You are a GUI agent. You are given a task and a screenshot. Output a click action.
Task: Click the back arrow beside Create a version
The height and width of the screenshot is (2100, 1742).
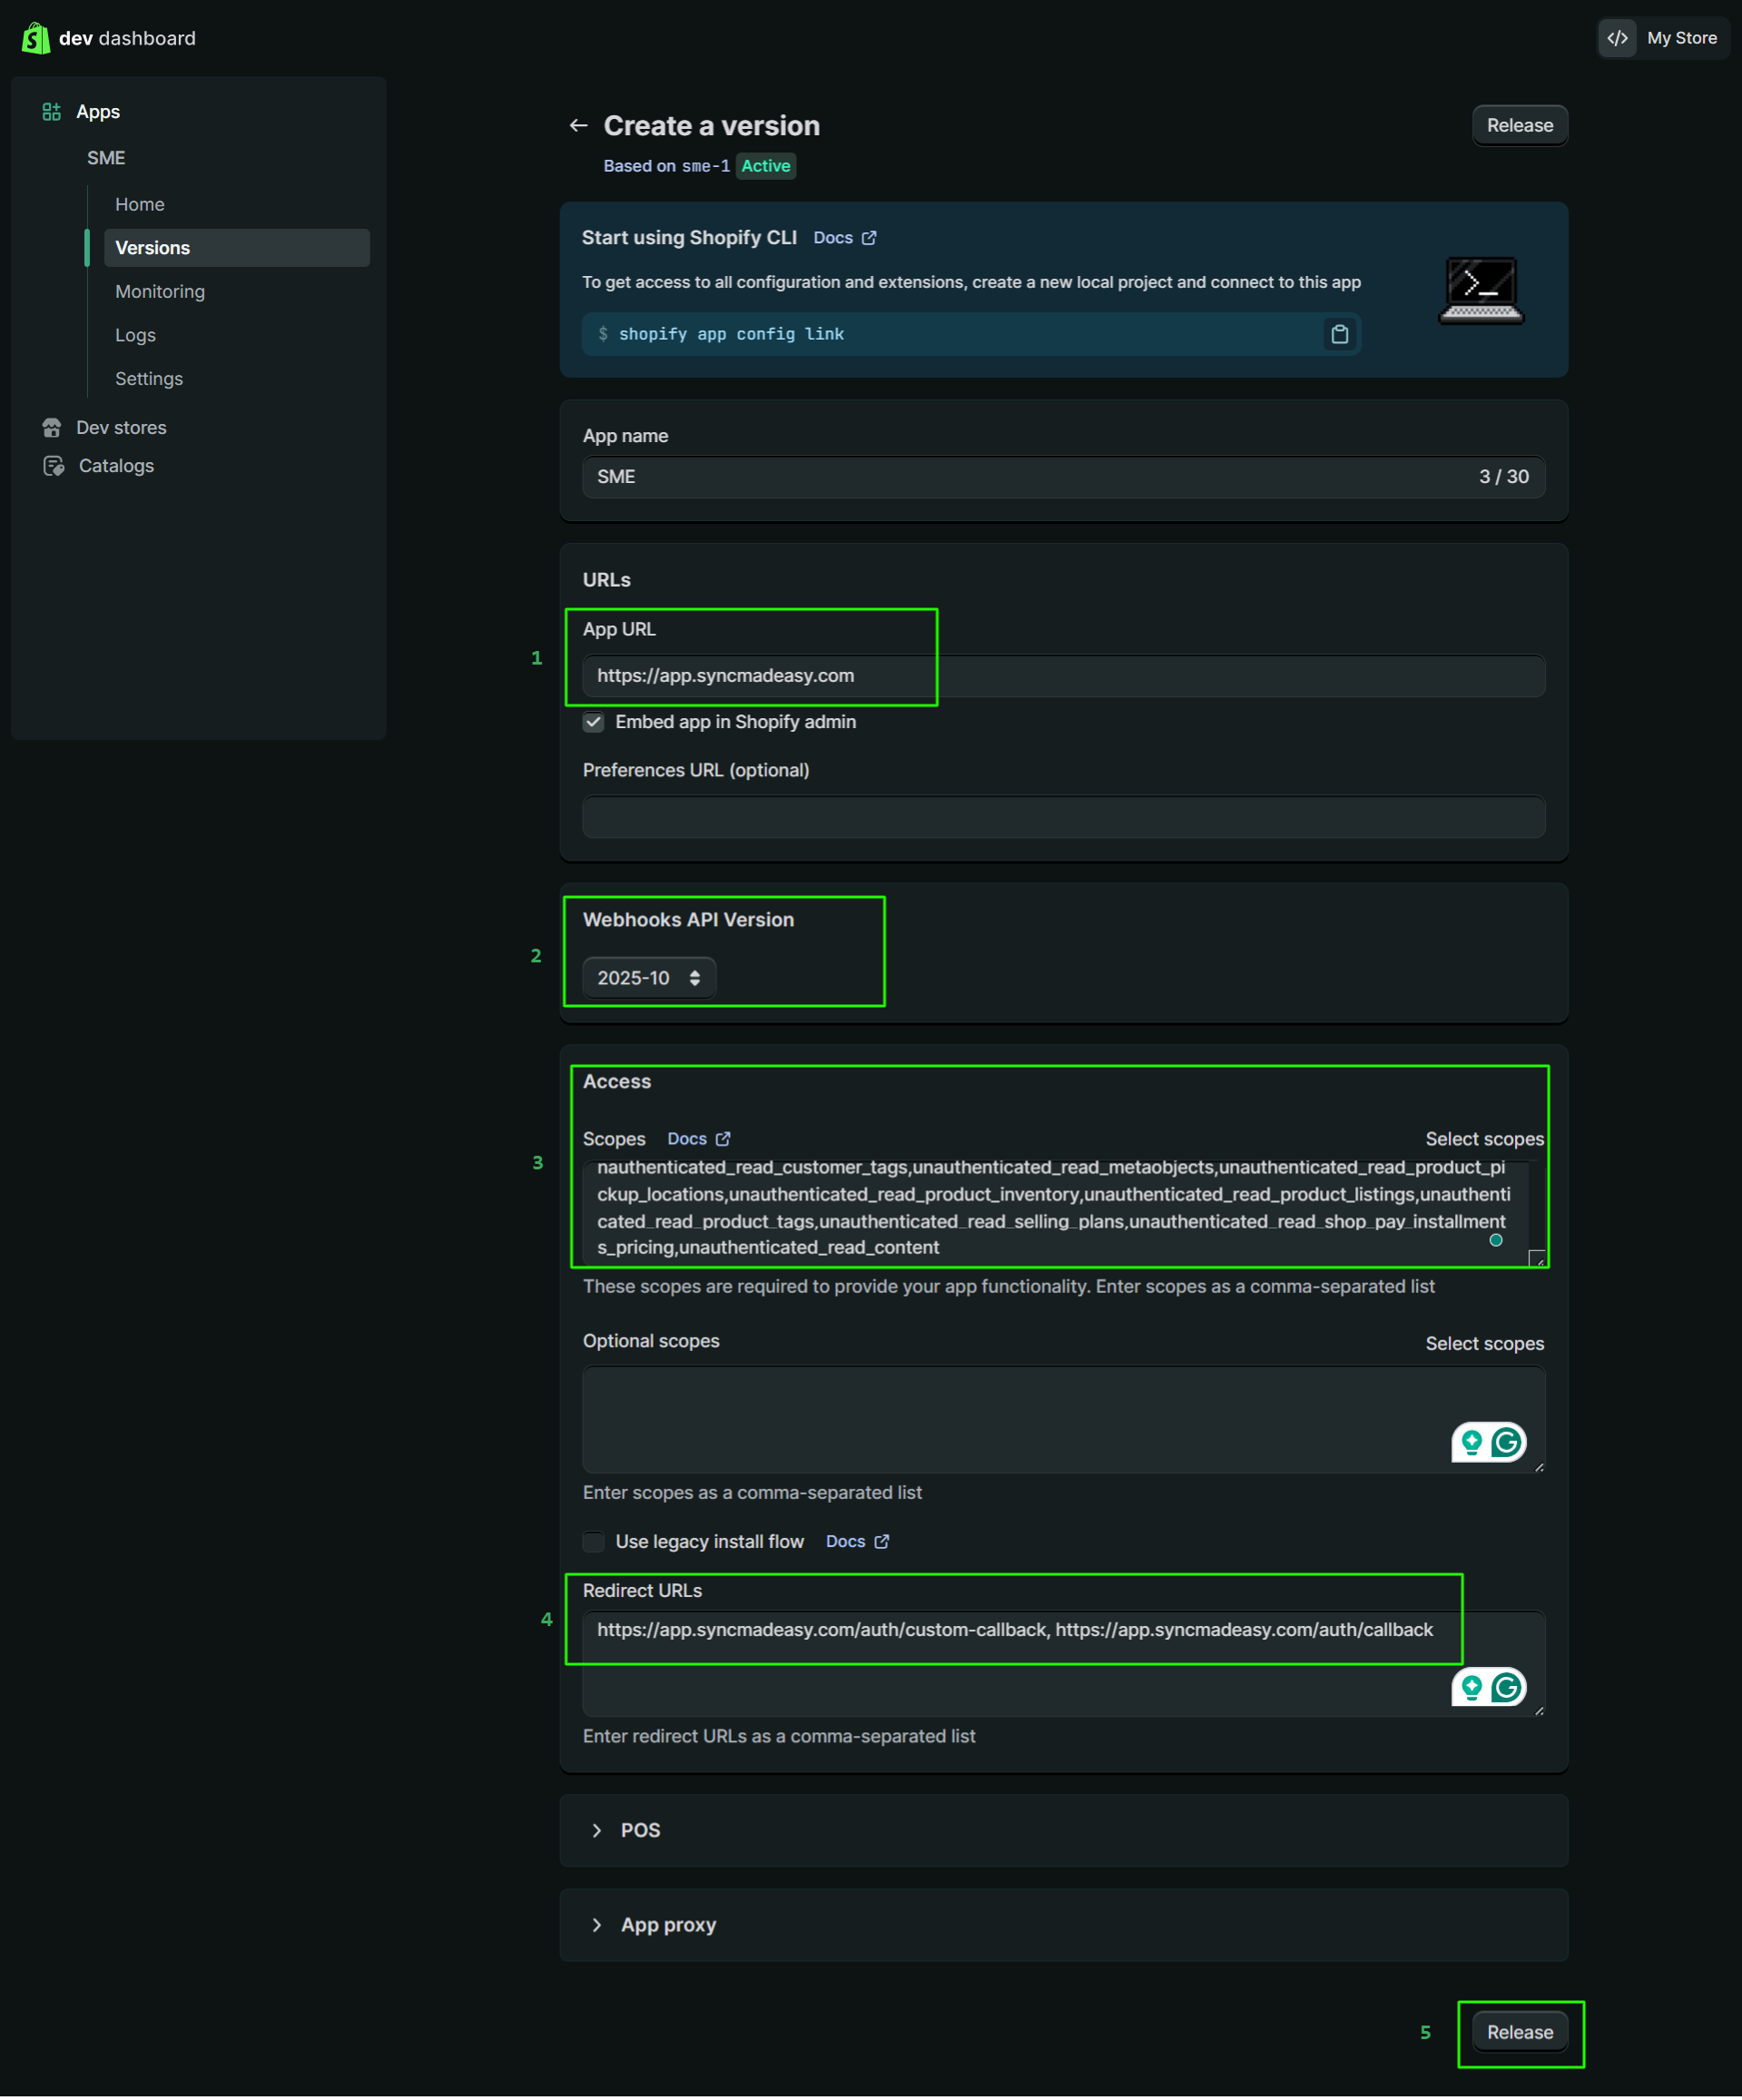click(578, 125)
